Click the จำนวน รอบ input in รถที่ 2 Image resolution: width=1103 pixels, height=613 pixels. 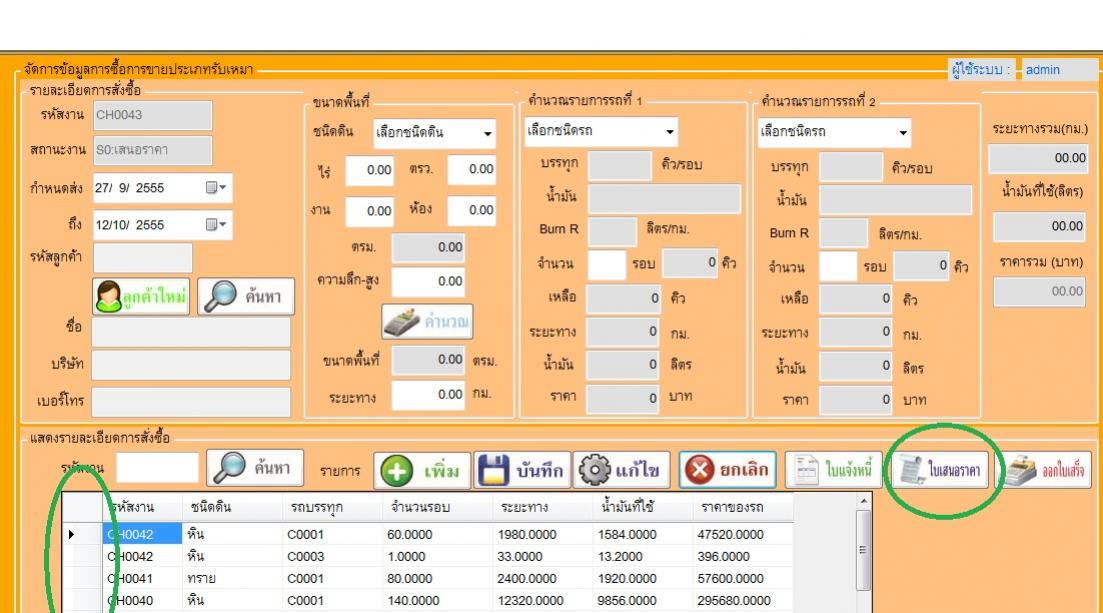[838, 265]
